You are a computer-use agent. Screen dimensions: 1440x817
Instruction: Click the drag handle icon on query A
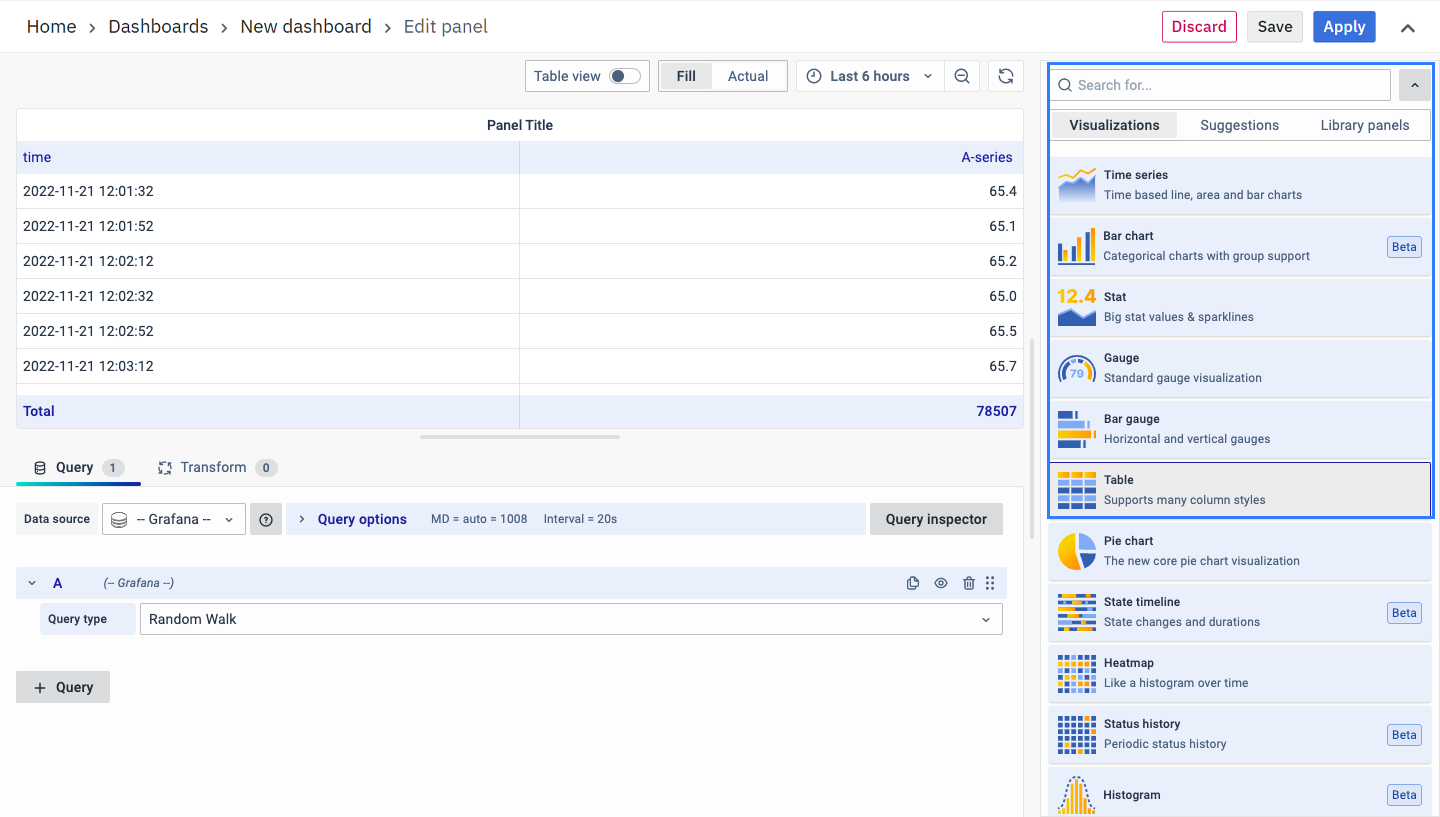coord(990,583)
